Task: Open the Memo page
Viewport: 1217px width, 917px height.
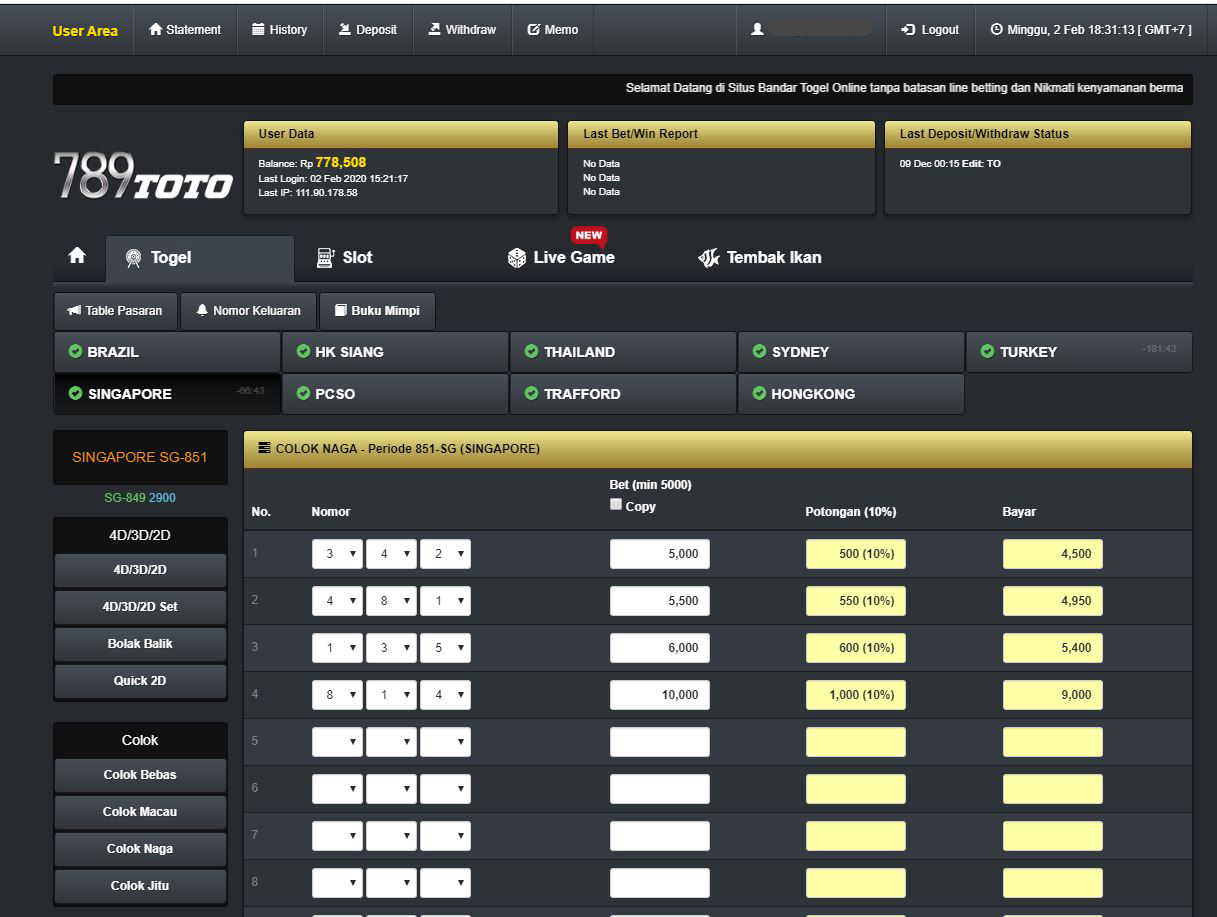Action: coord(552,30)
